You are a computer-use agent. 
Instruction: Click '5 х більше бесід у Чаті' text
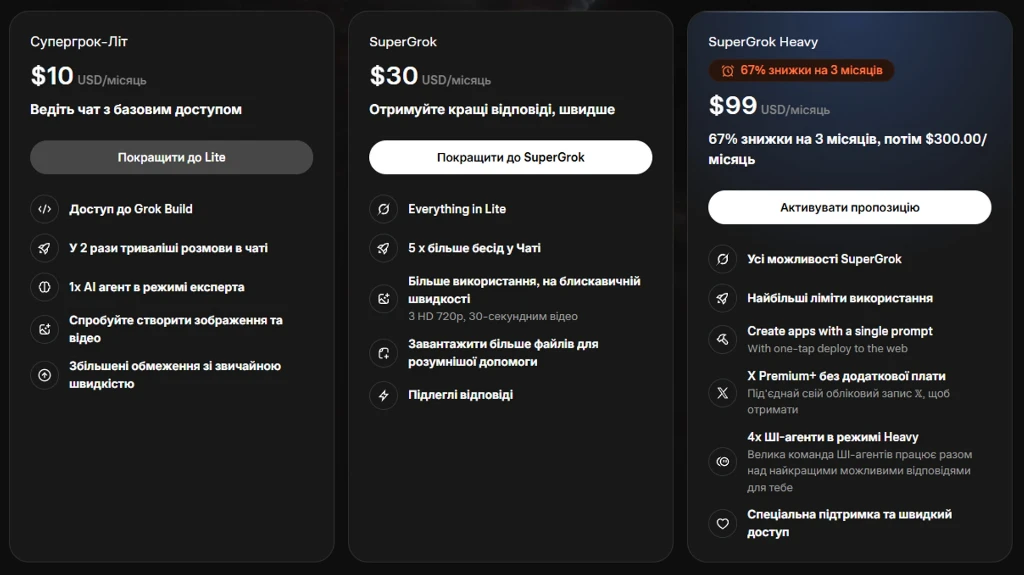coord(474,248)
